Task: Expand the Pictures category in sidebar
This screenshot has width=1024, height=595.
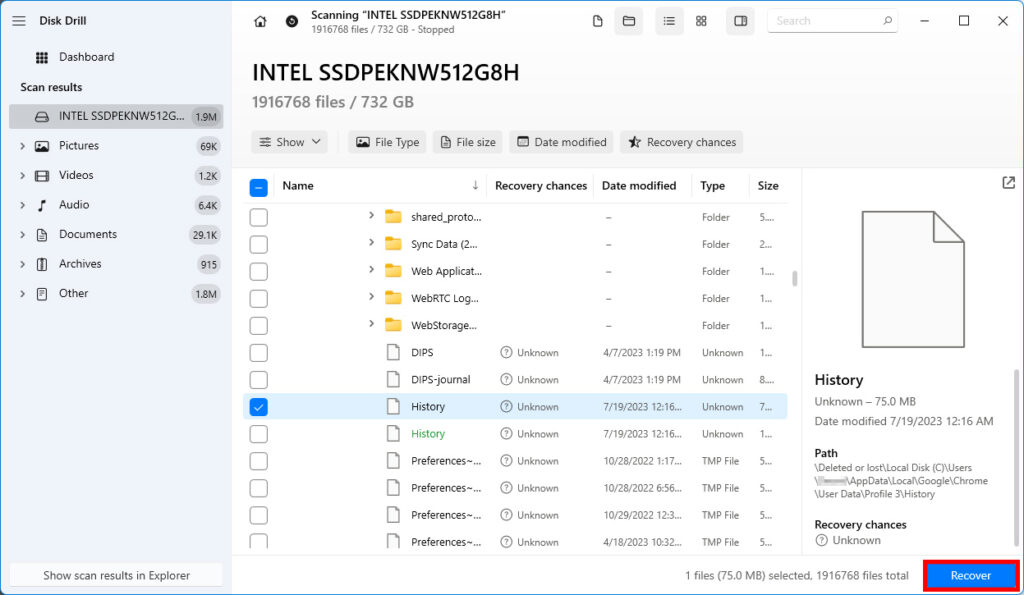Action: tap(23, 146)
